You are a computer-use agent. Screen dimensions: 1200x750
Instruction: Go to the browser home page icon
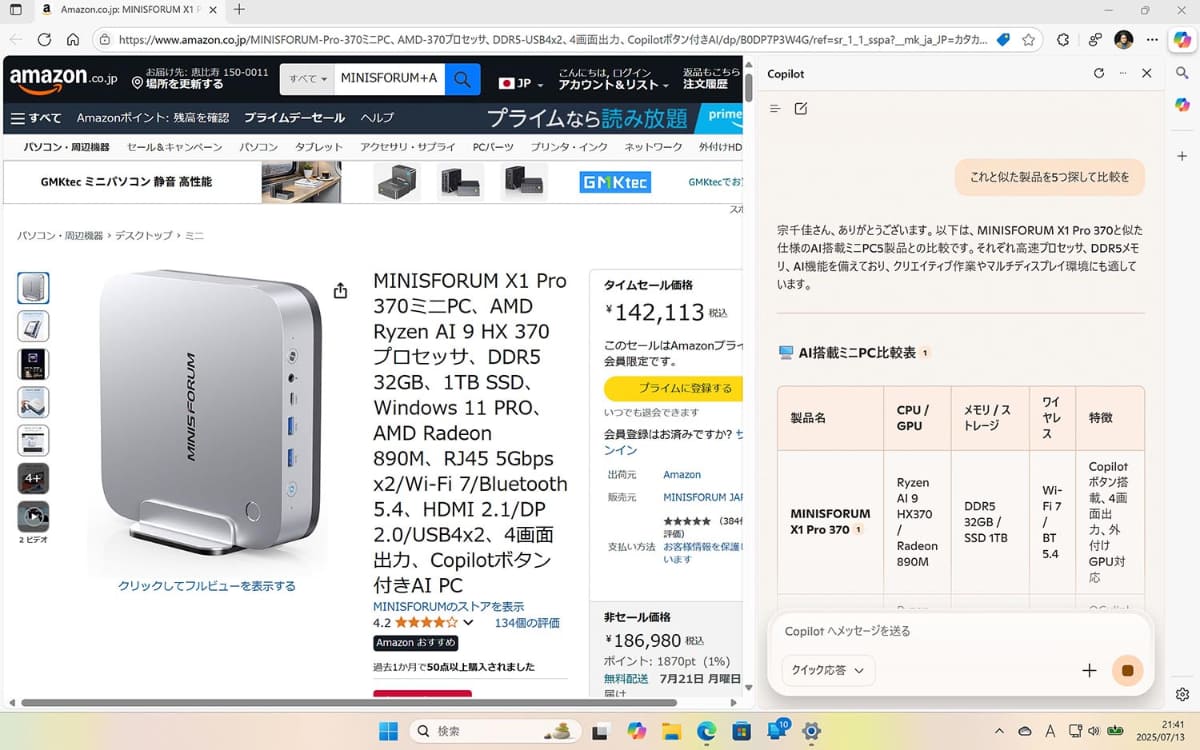(73, 40)
